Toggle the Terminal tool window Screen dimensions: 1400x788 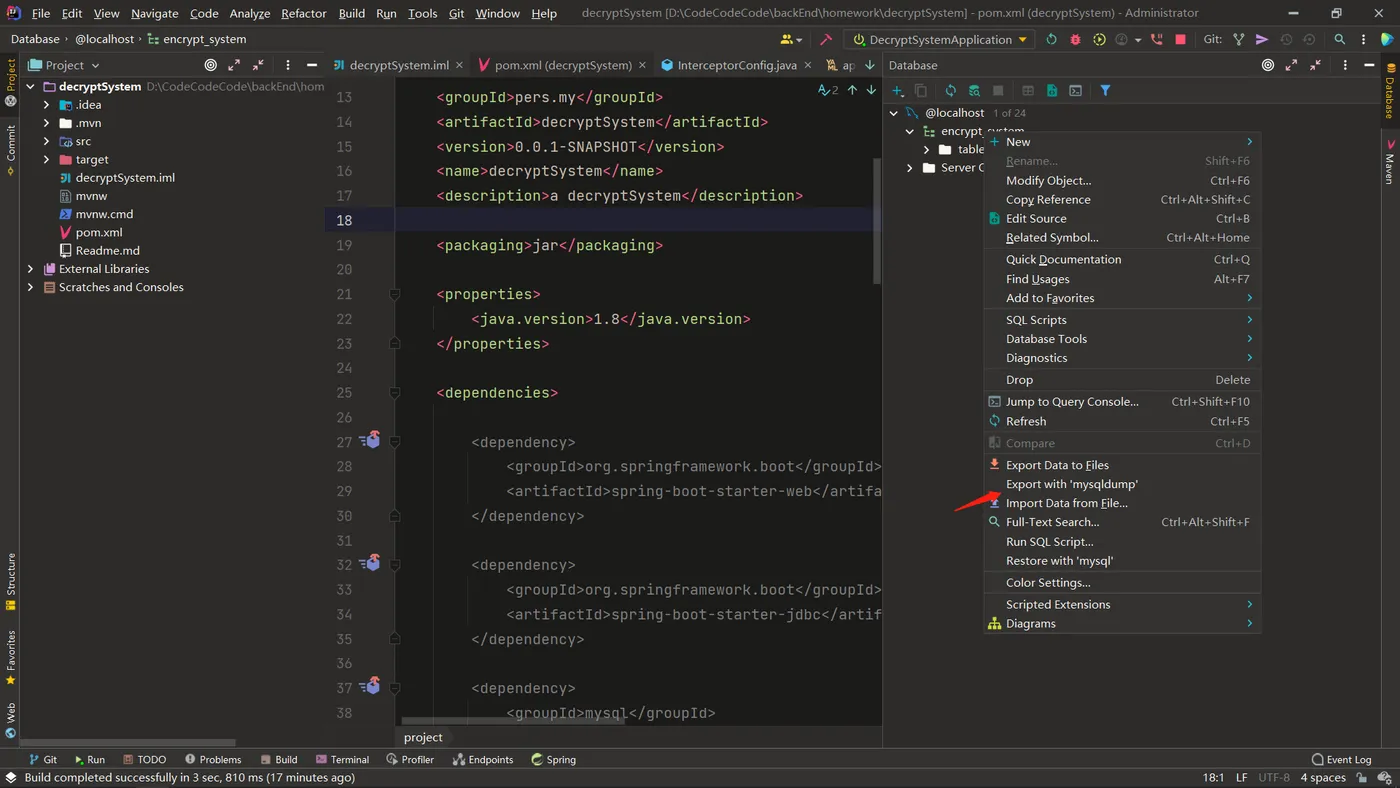pos(342,759)
